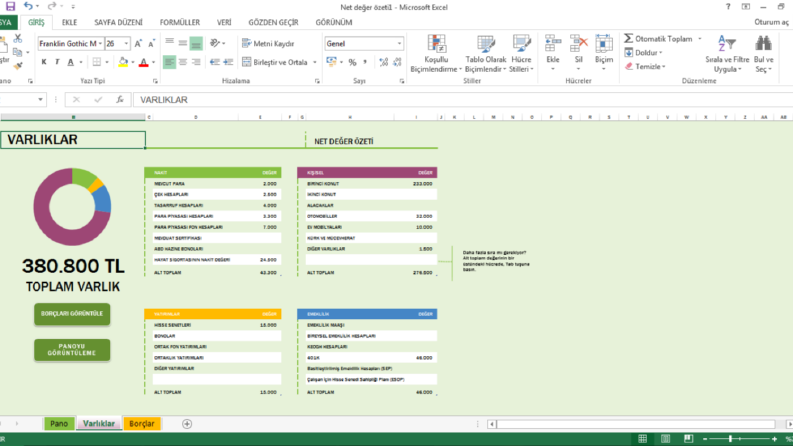793x446 pixels.
Task: Toggle italic formatting (T)
Action: 57,62
